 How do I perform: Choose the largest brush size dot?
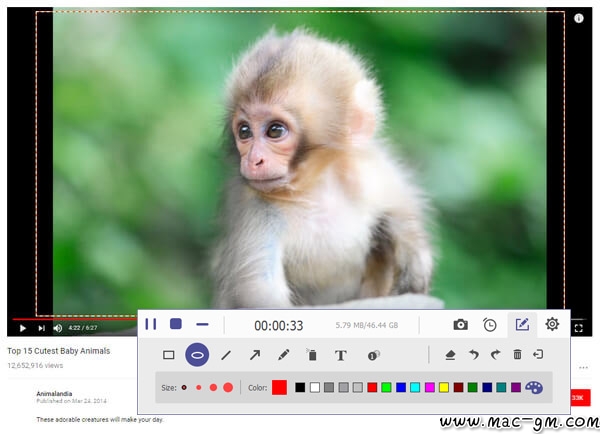click(228, 387)
